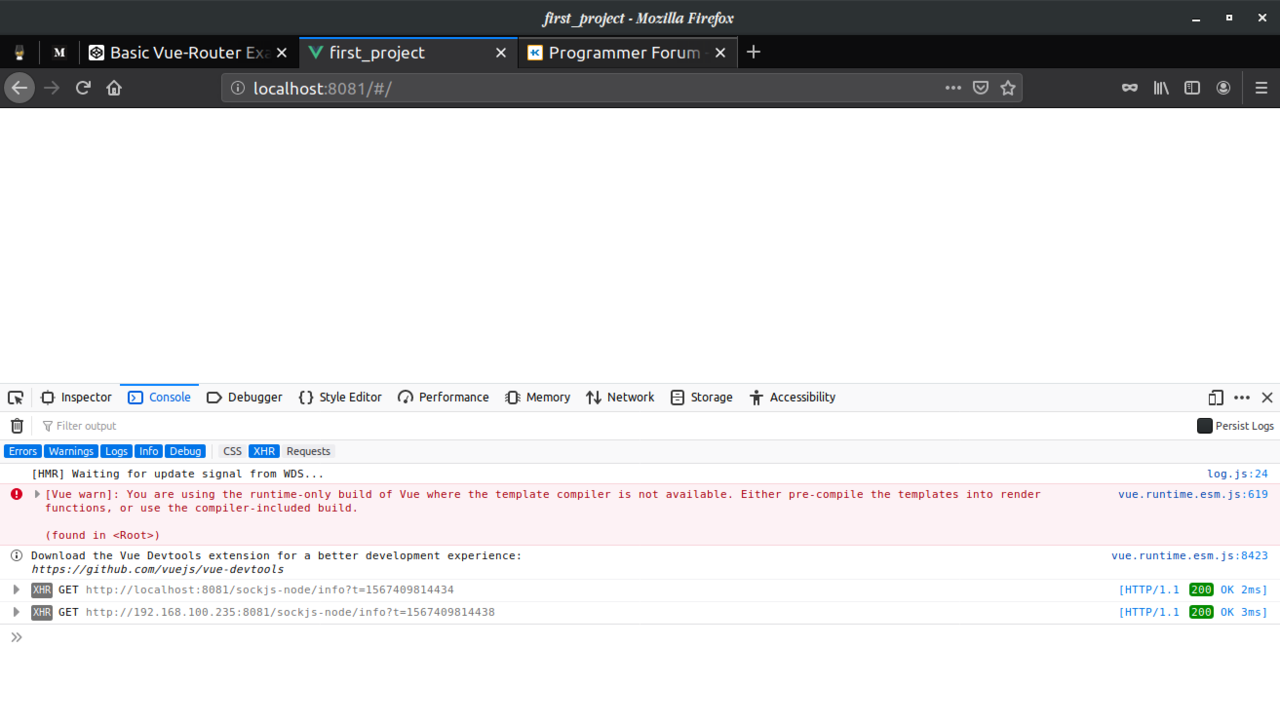
Task: Enable the Requests filter
Action: pyautogui.click(x=308, y=451)
